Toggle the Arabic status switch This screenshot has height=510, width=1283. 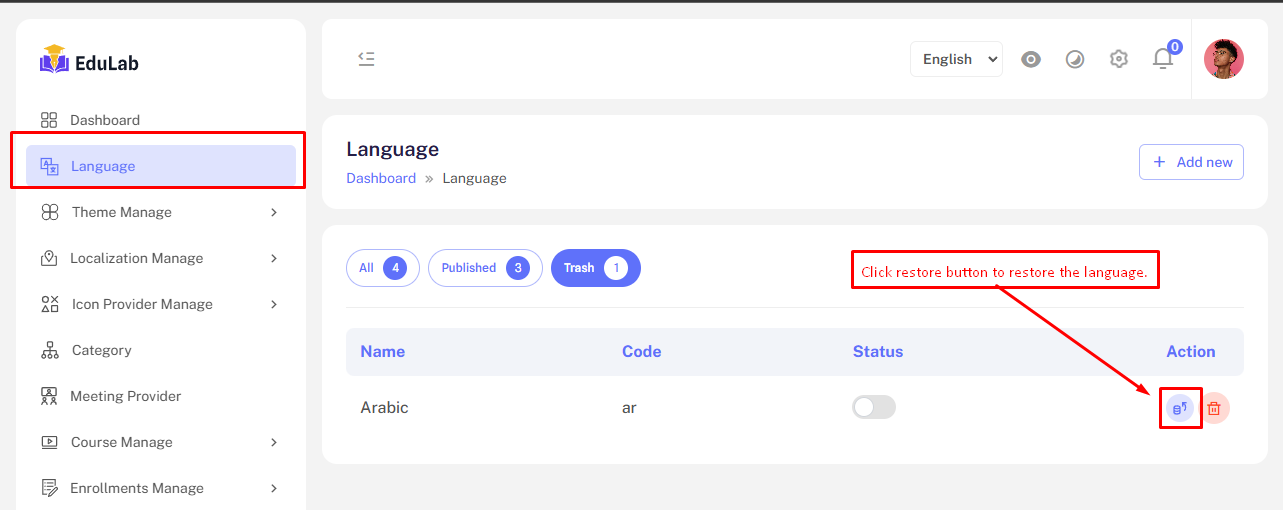click(x=874, y=407)
